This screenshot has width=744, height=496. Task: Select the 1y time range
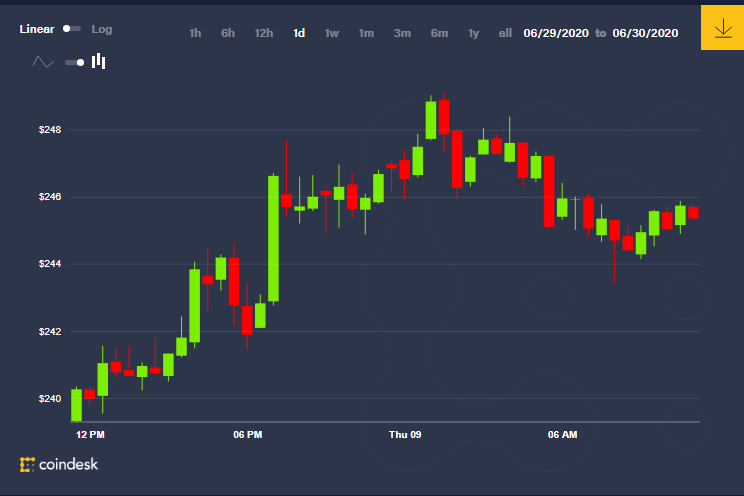474,33
